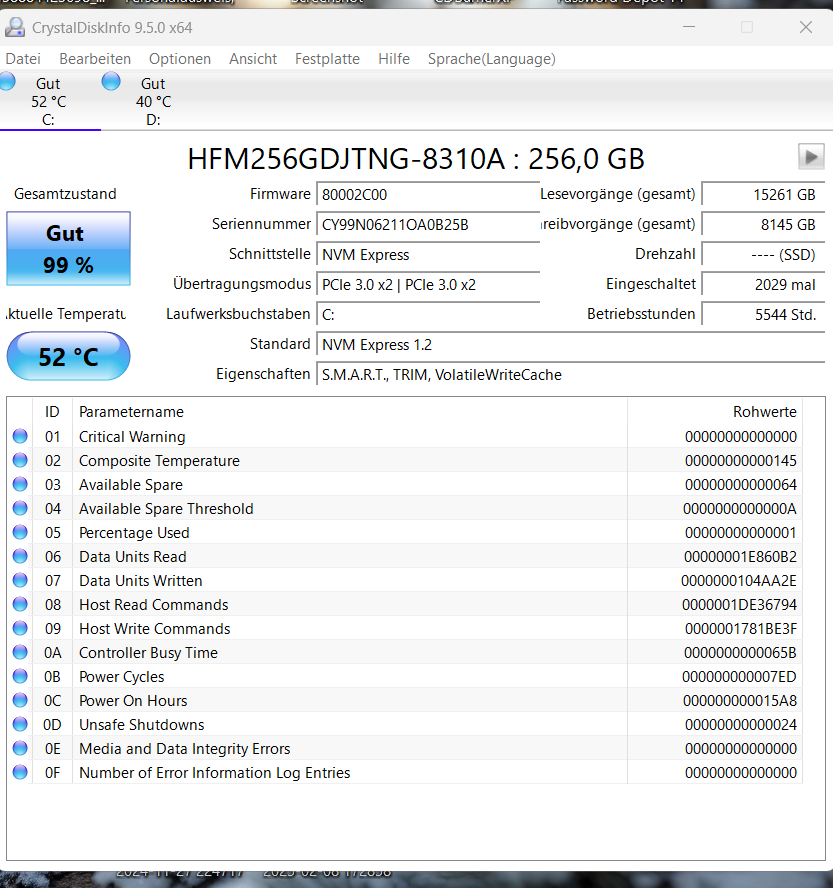
Task: Click status orb for Available Spare row
Action: click(20, 484)
